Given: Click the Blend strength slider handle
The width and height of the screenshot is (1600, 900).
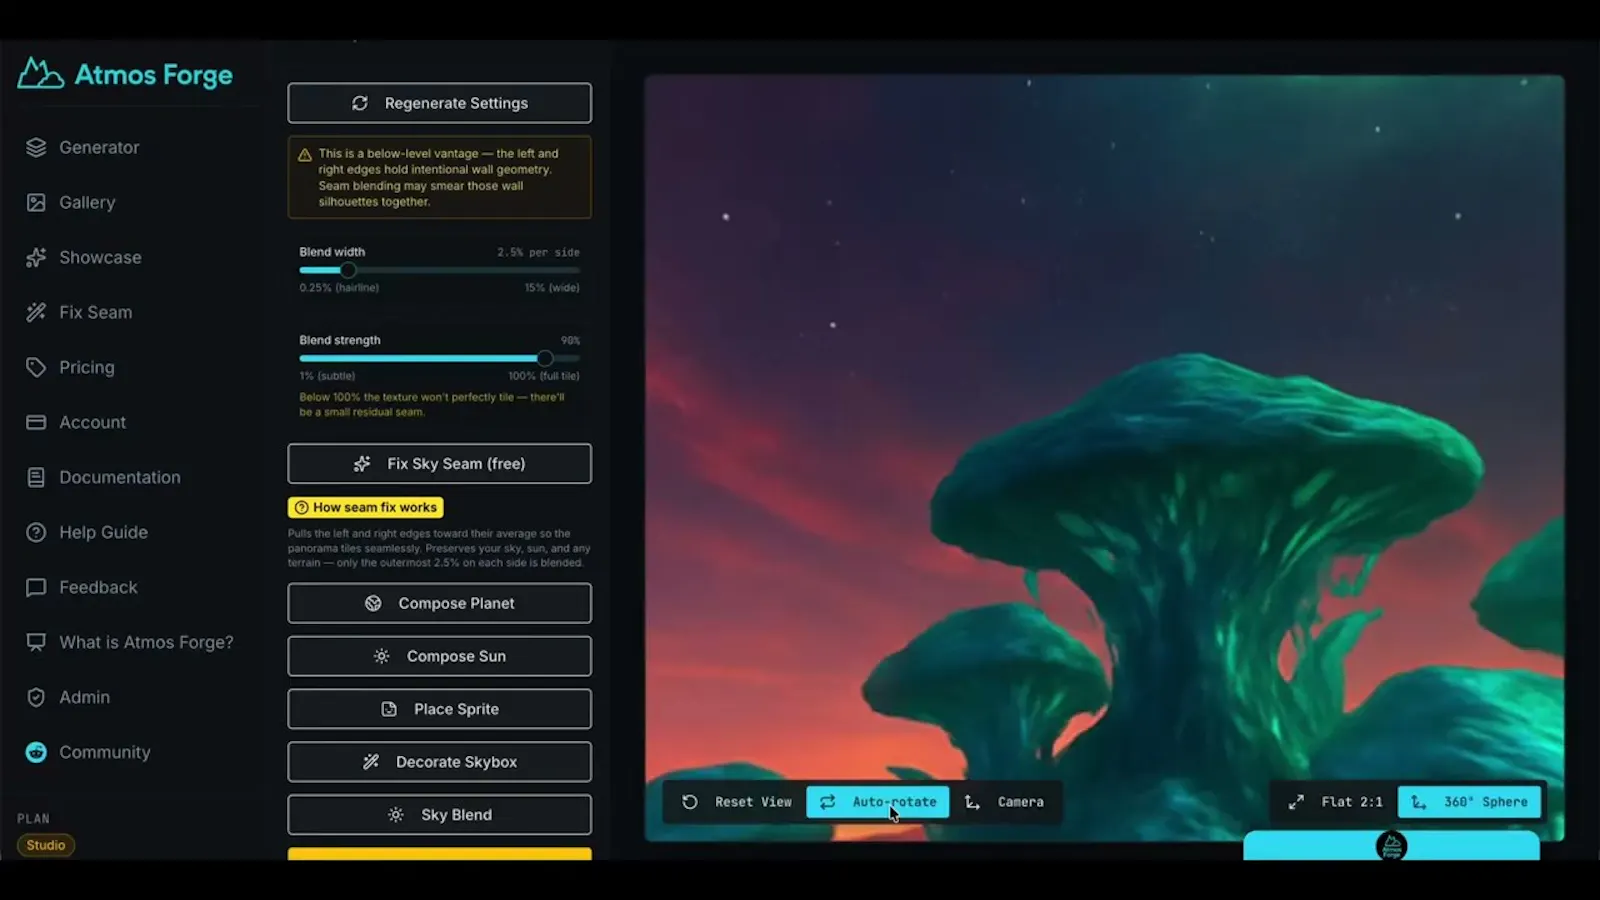Looking at the screenshot, I should [545, 358].
